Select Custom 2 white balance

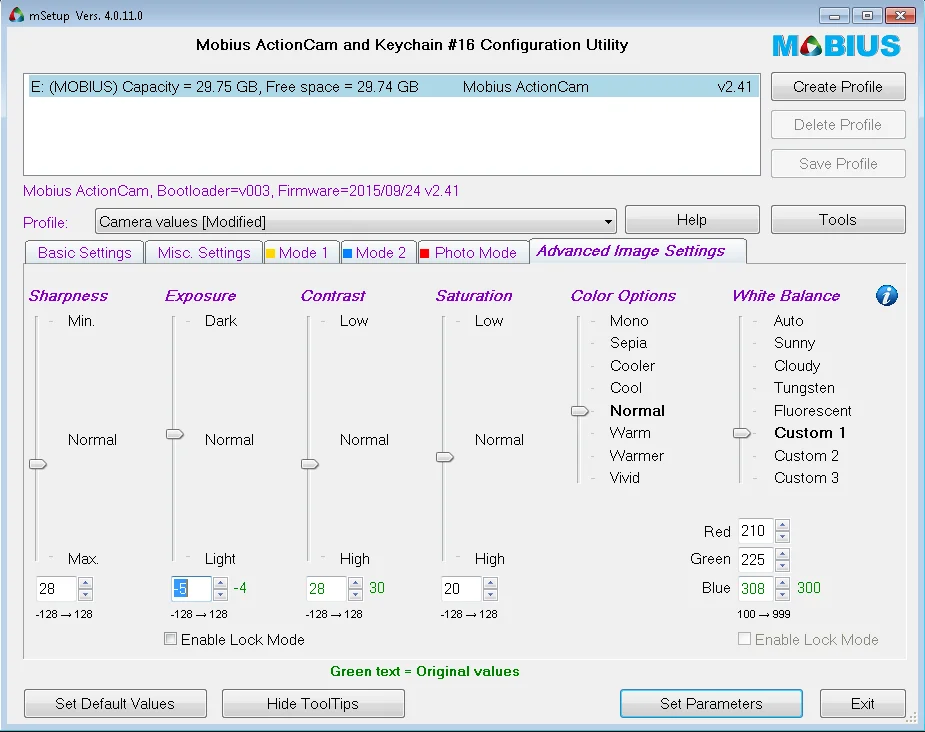(806, 455)
